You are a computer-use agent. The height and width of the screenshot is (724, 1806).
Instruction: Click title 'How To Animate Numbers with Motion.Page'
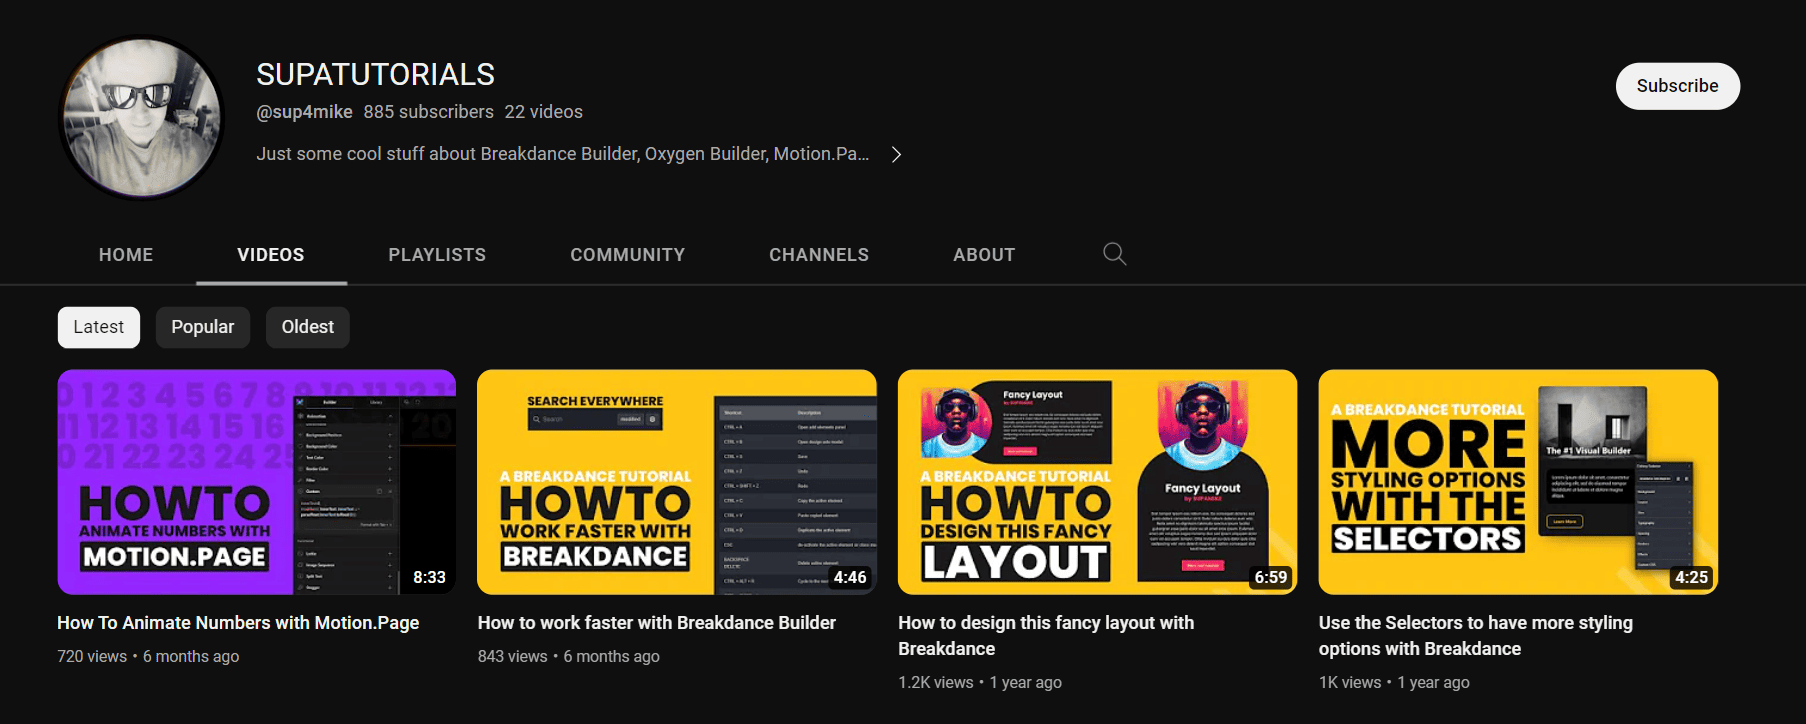(238, 623)
